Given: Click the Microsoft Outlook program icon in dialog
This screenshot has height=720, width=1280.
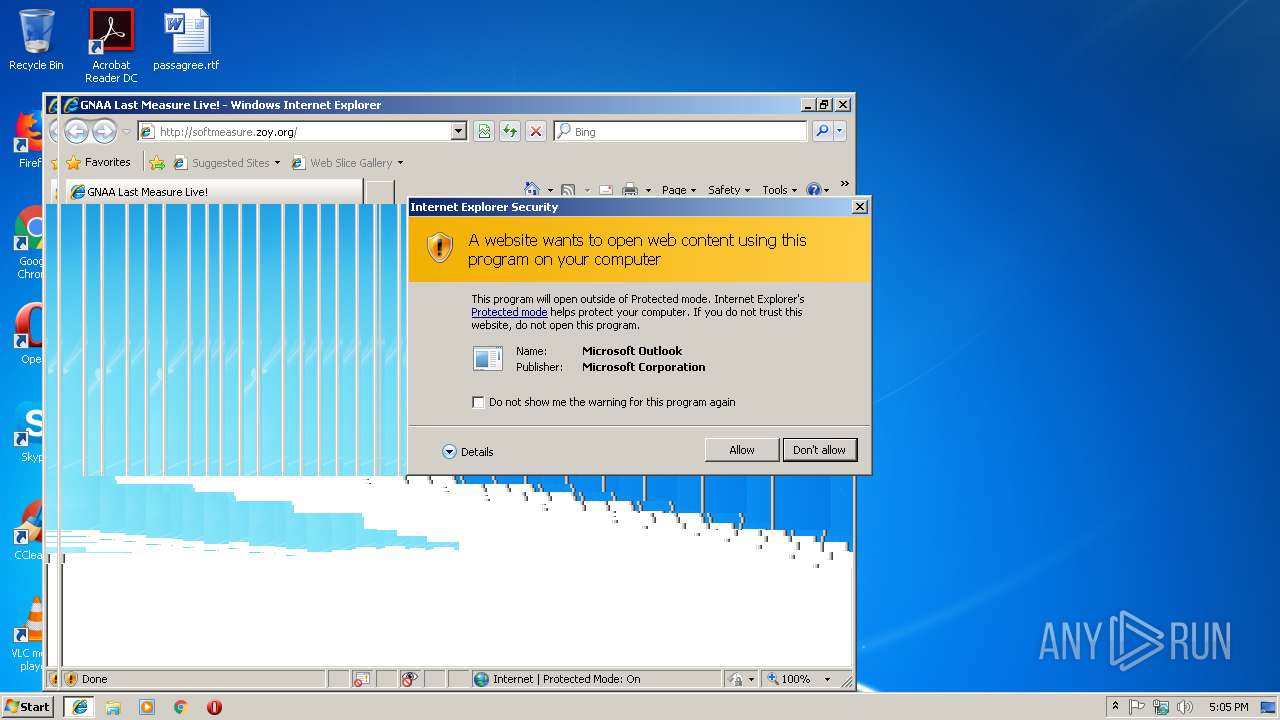Looking at the screenshot, I should point(488,358).
